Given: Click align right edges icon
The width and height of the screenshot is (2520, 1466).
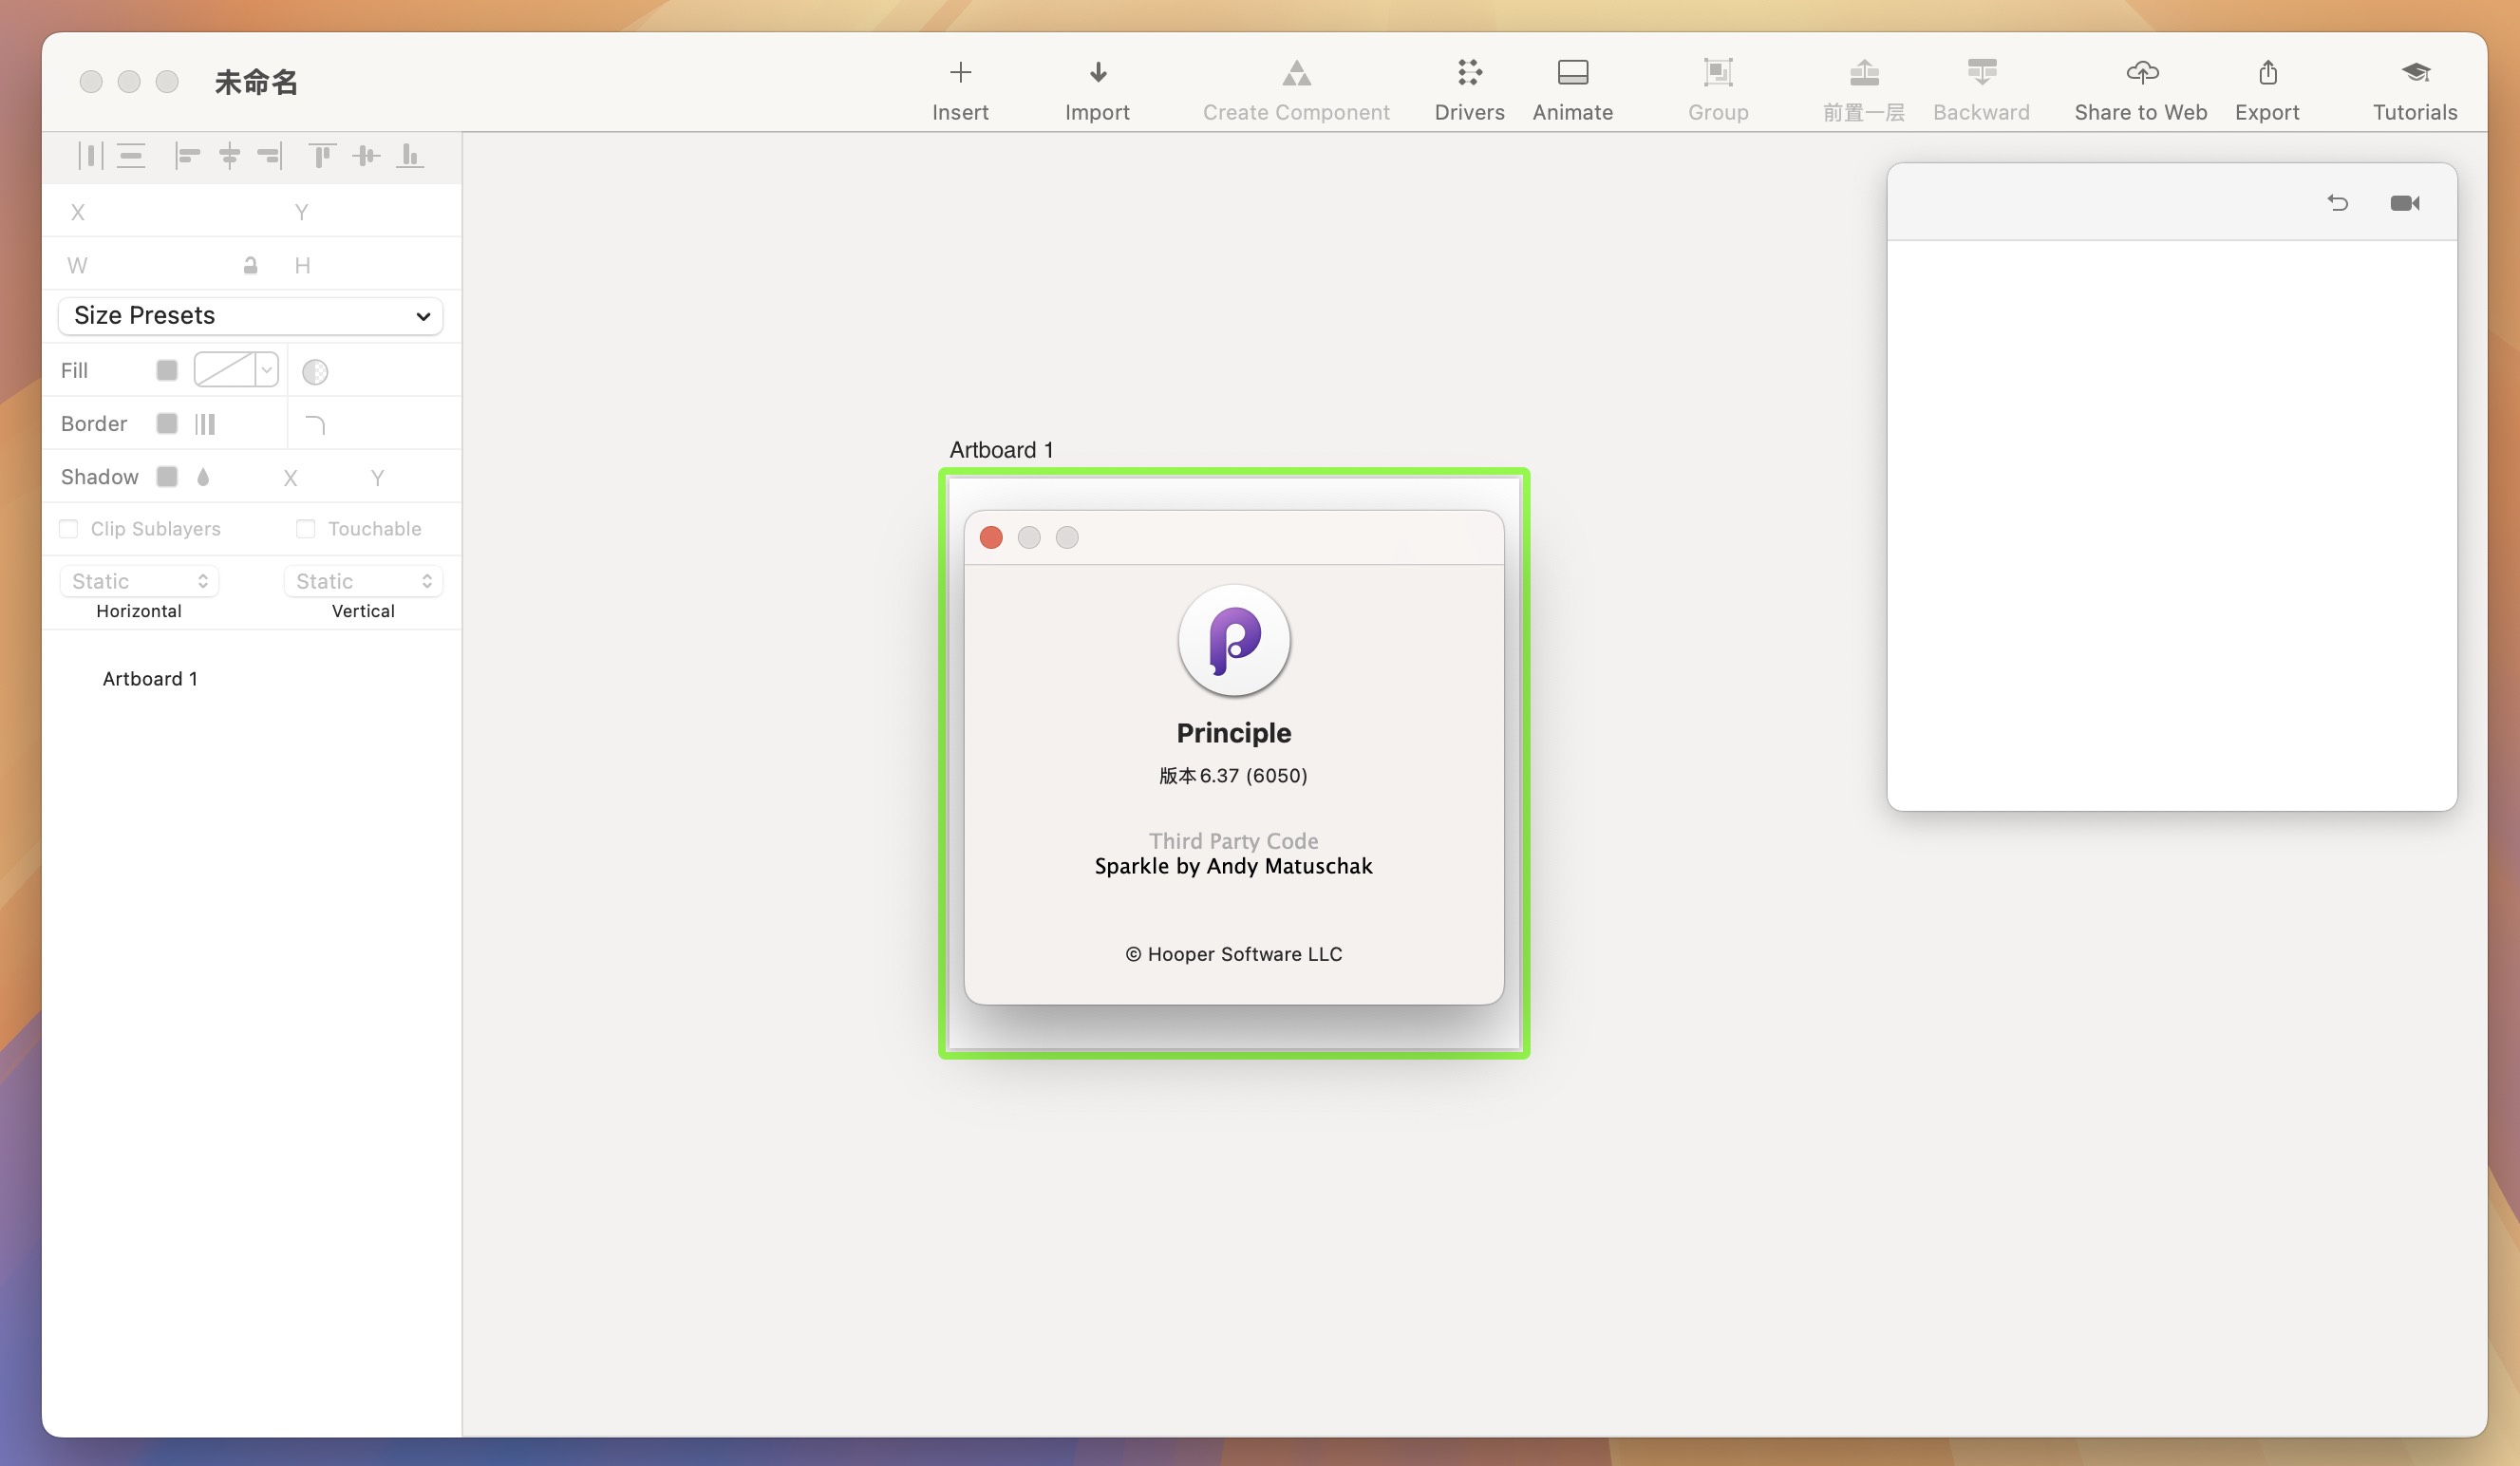Looking at the screenshot, I should 270,155.
